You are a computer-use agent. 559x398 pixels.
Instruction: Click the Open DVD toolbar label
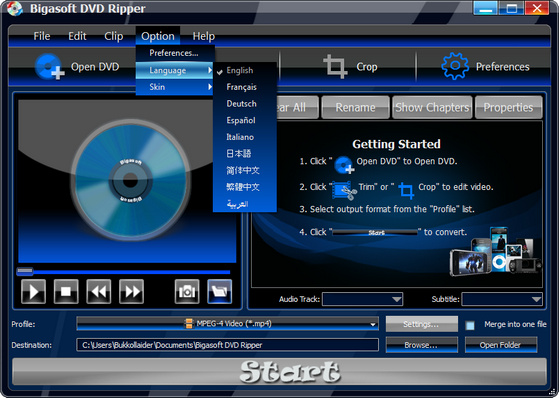coord(95,67)
